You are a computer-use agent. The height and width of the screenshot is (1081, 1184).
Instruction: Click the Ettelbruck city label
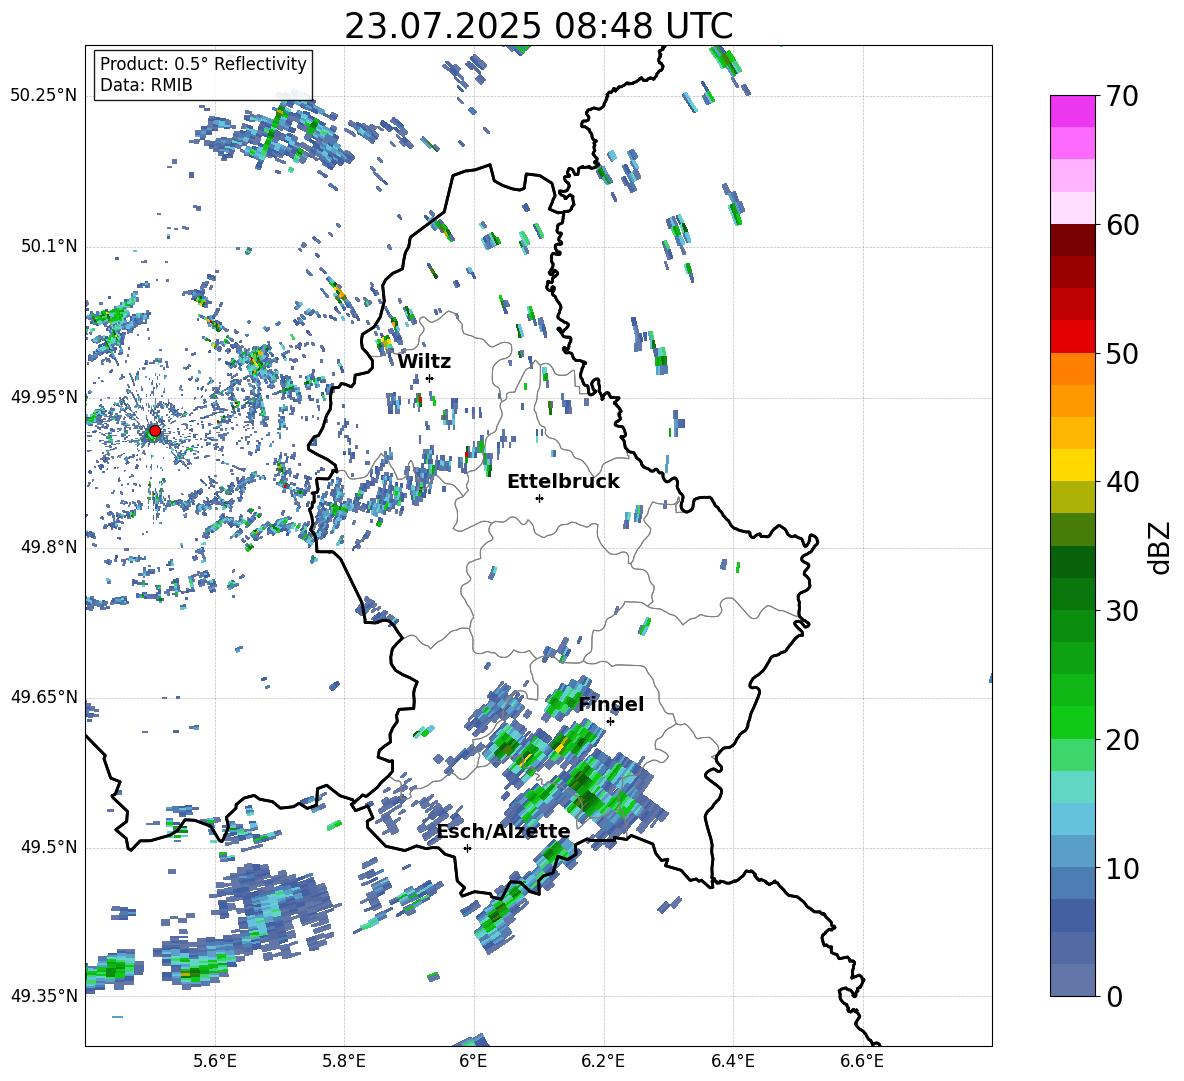tap(563, 482)
